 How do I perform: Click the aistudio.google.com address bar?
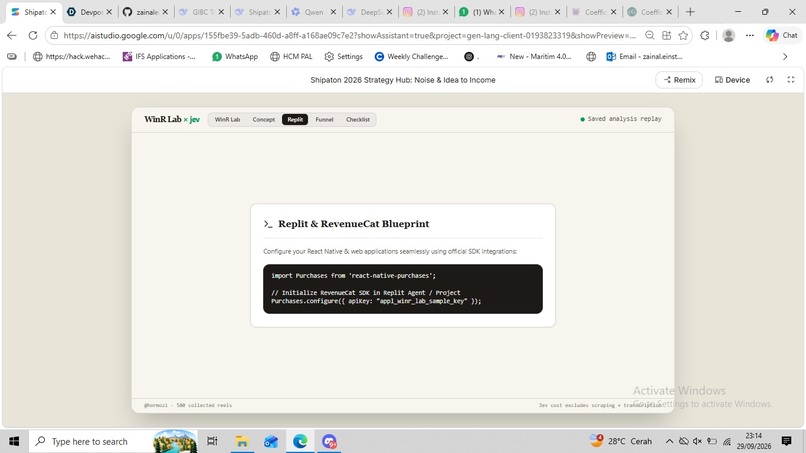coord(350,35)
